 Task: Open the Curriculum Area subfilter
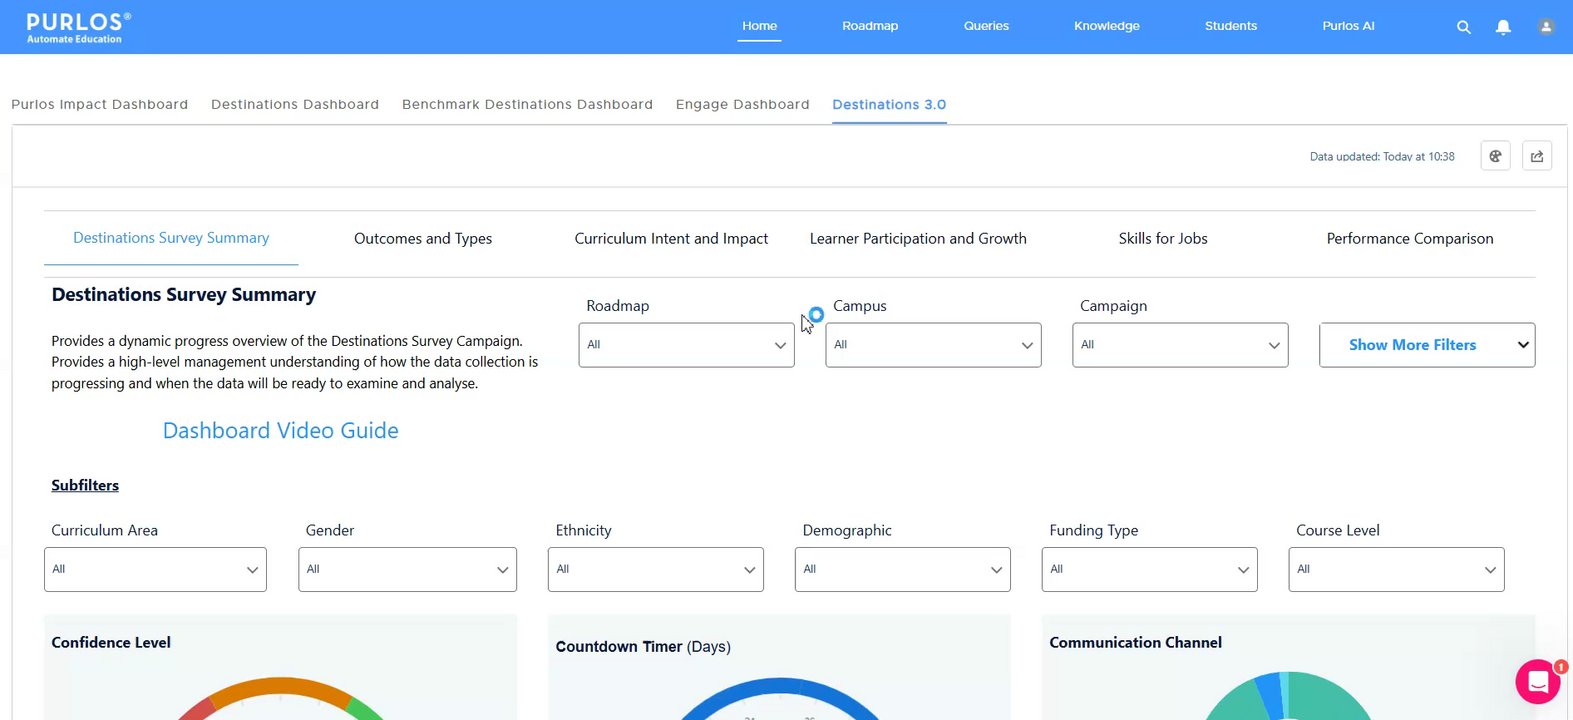click(155, 570)
